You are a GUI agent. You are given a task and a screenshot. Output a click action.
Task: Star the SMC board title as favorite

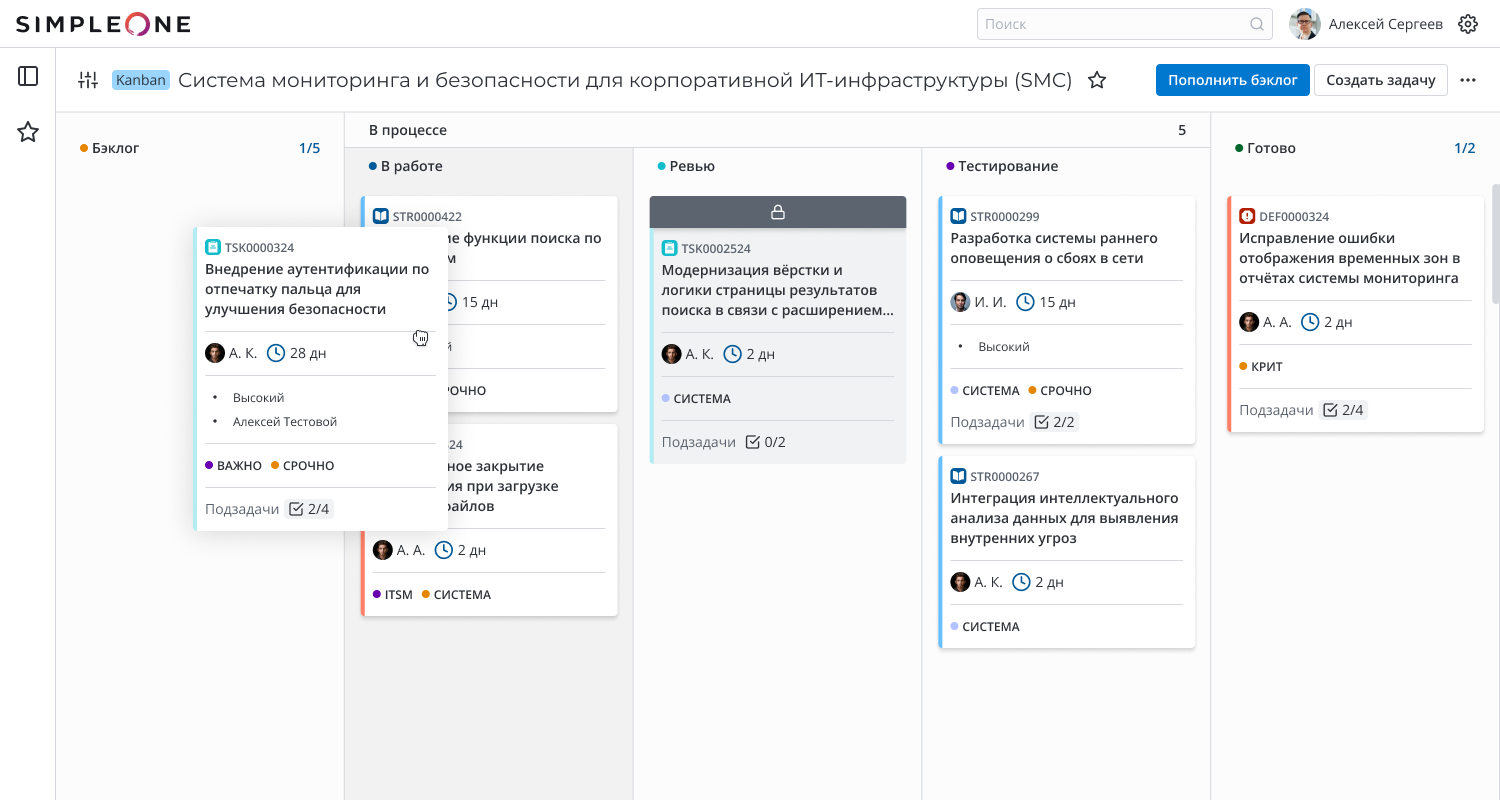pyautogui.click(x=1096, y=82)
